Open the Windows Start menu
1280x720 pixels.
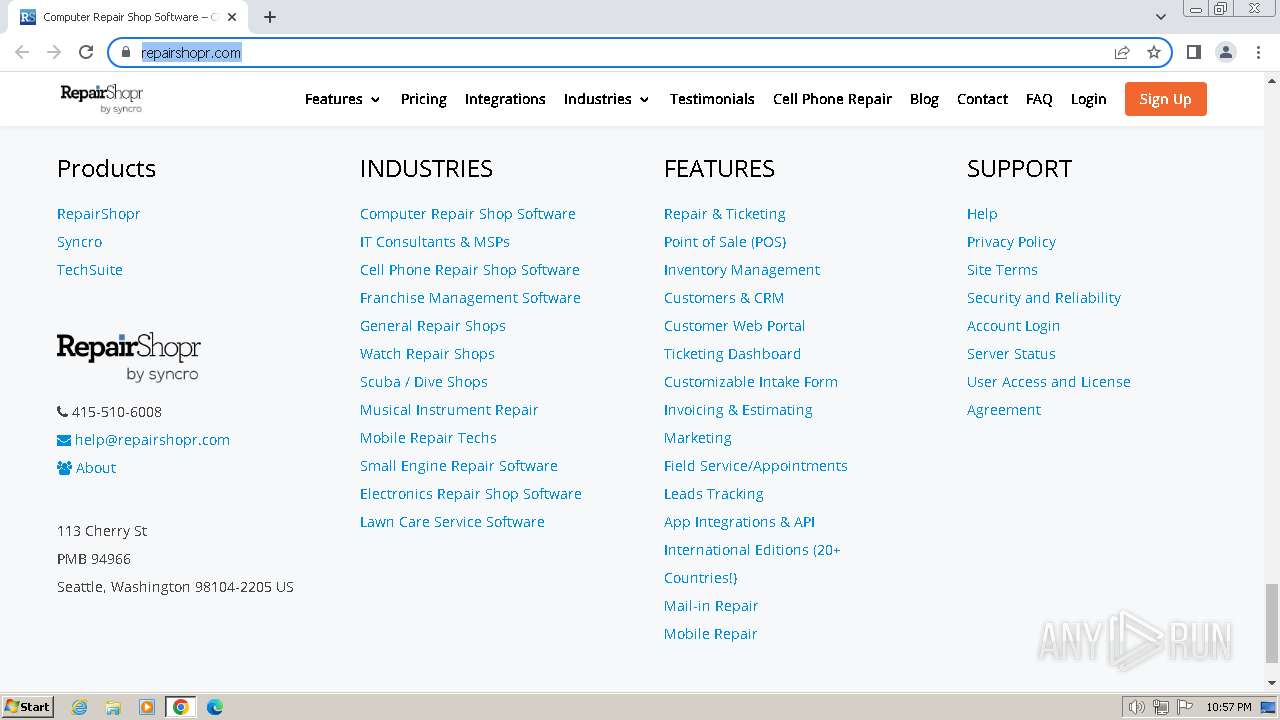(28, 707)
